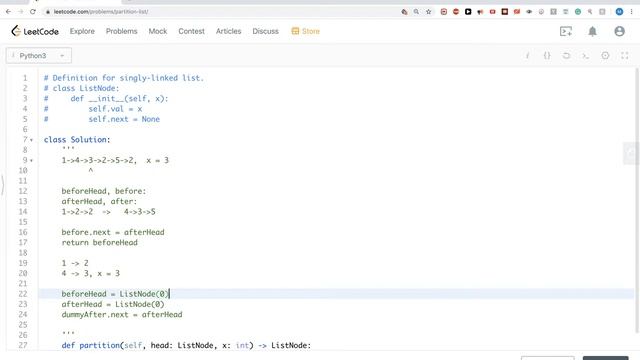This screenshot has width=640, height=360.
Task: Click 'beforeHead, before:' comment line
Action: point(104,191)
